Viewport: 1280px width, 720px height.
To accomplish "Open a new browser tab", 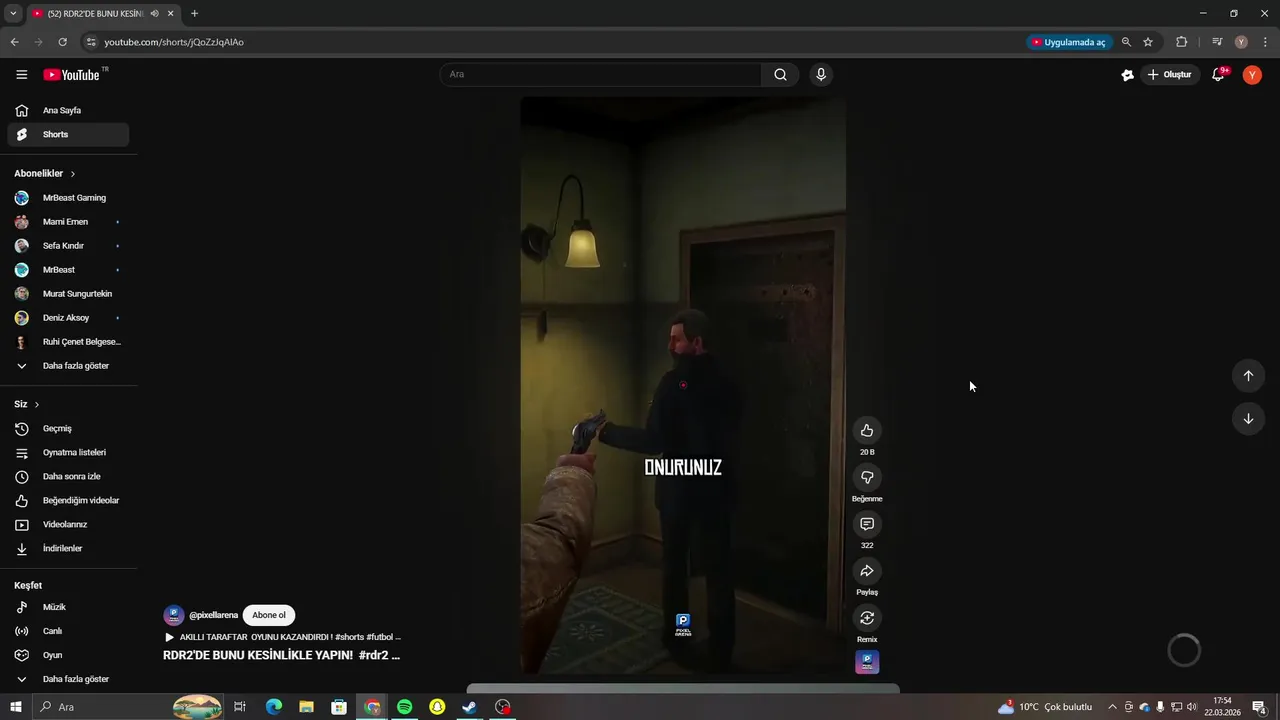I will (x=194, y=14).
